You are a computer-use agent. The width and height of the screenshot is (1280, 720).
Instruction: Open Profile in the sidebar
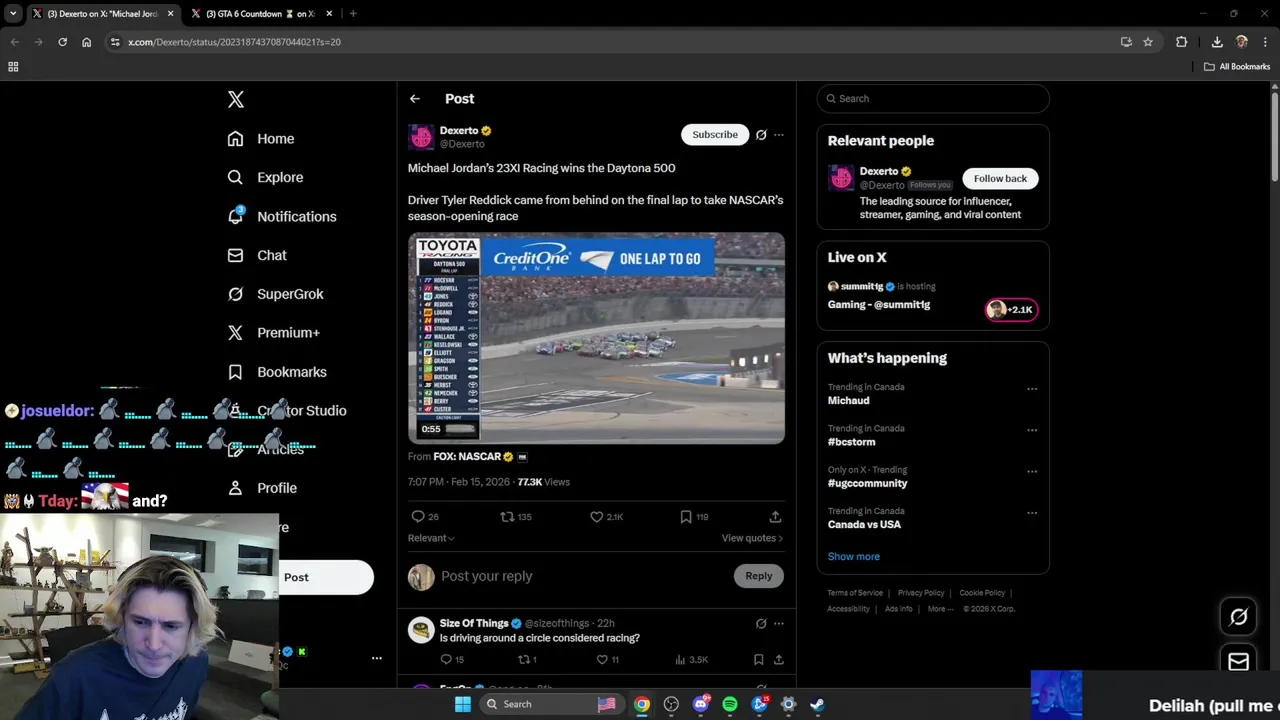262,488
